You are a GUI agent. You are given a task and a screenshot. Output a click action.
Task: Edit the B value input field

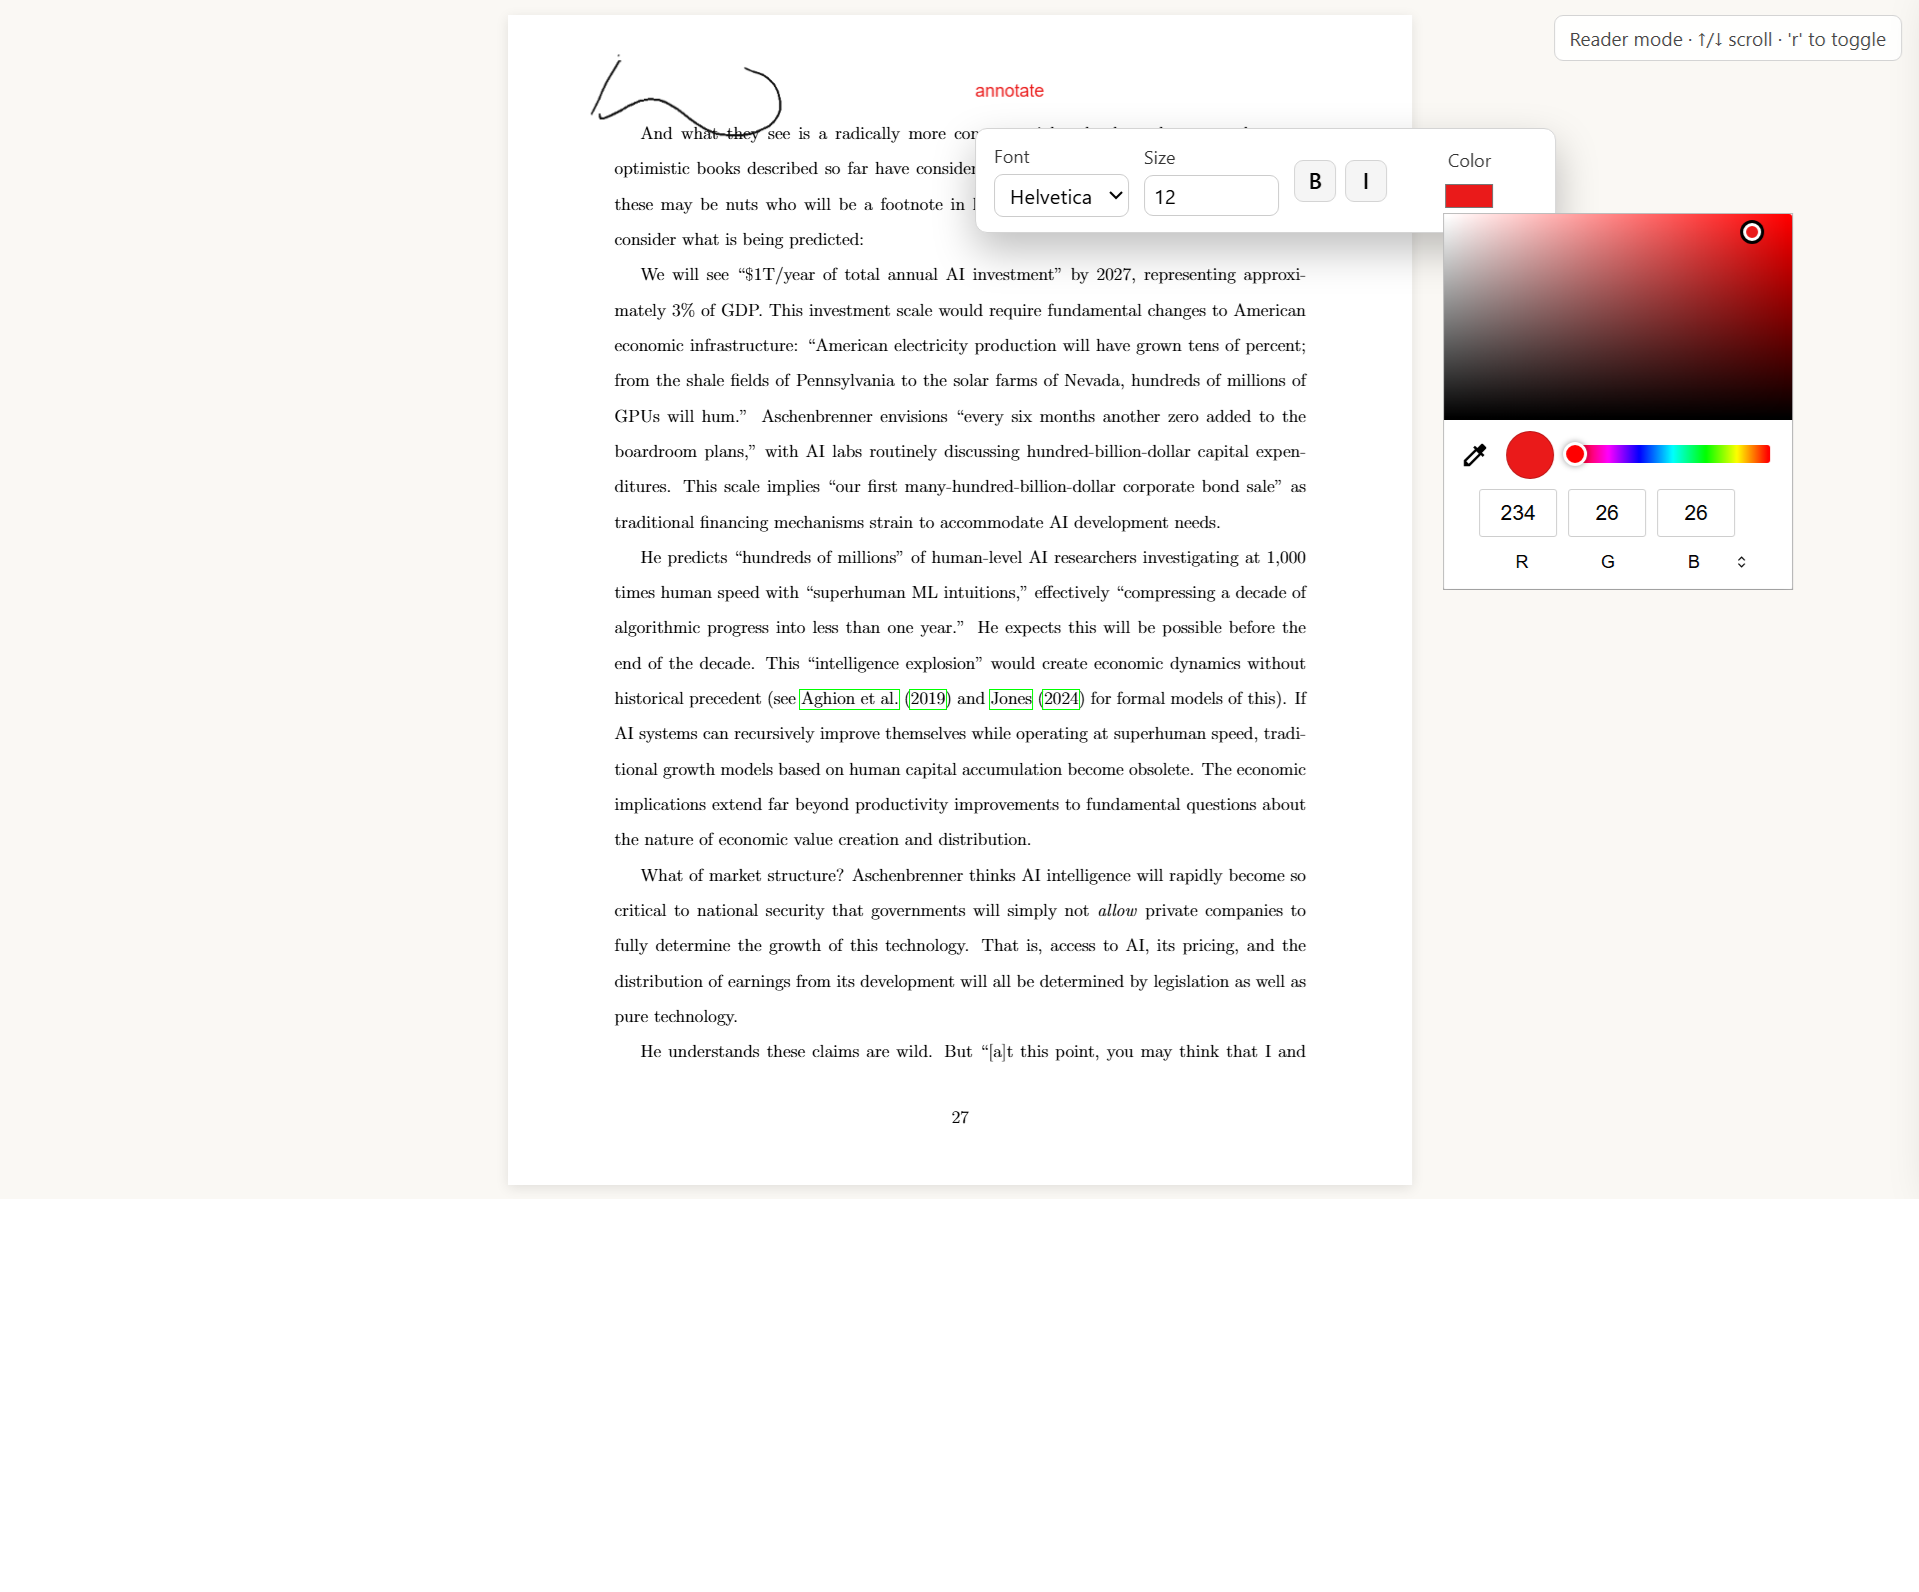tap(1694, 513)
